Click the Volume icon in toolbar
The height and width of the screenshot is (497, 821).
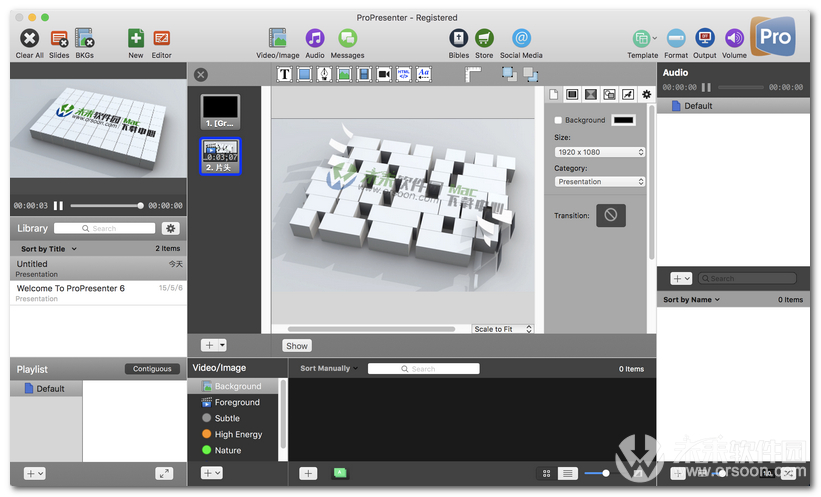point(734,39)
